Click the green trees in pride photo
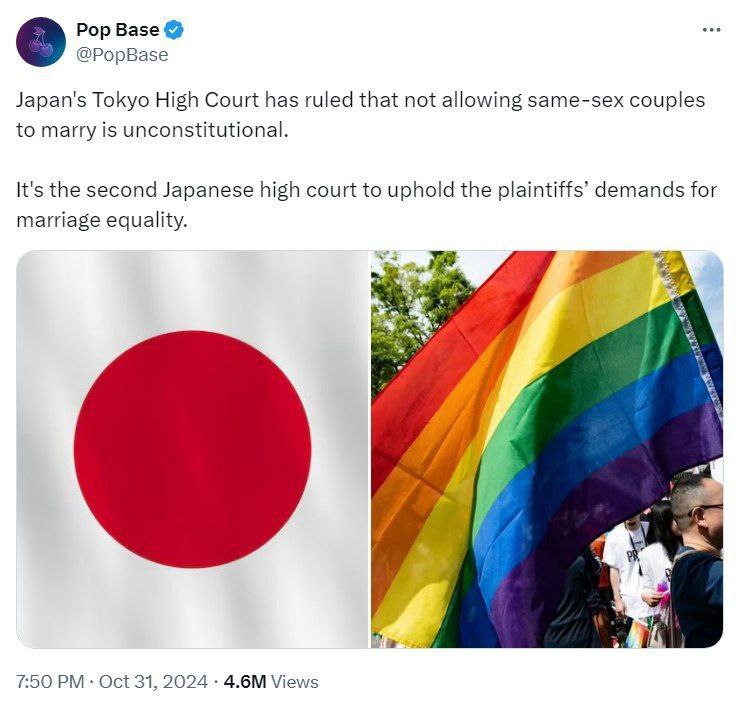This screenshot has height=703, width=741. pyautogui.click(x=416, y=312)
